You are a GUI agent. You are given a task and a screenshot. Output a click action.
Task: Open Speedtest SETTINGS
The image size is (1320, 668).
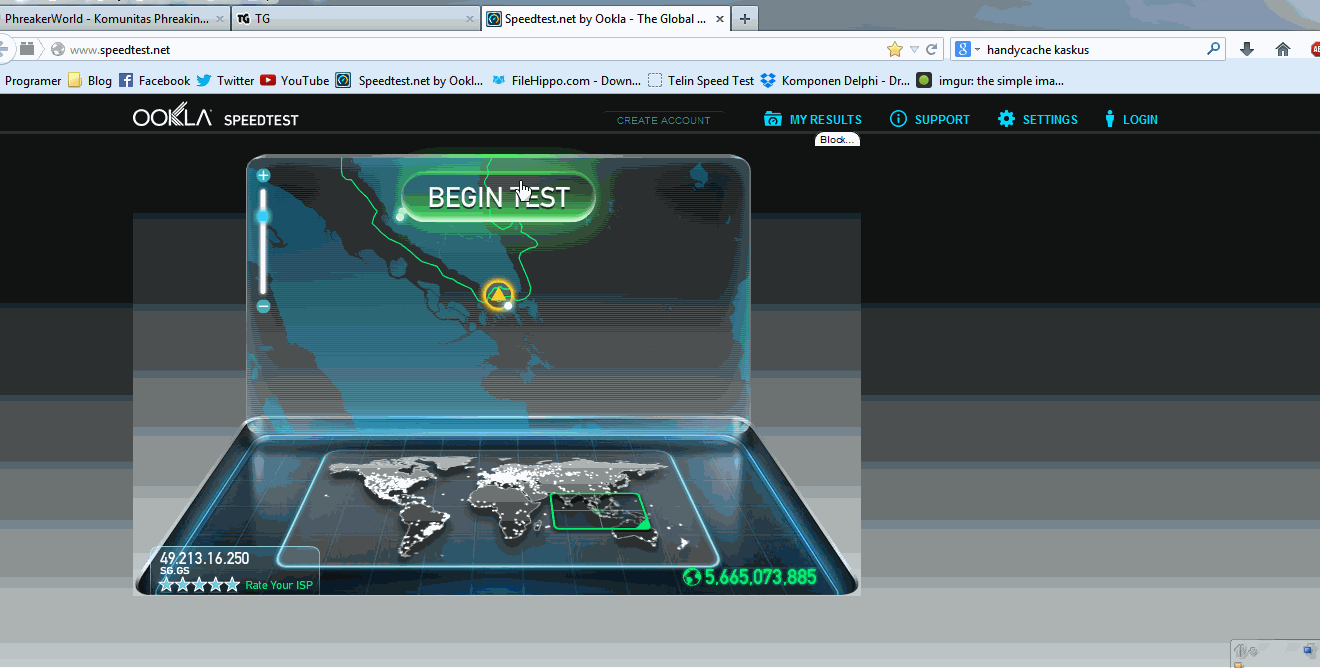click(1038, 119)
